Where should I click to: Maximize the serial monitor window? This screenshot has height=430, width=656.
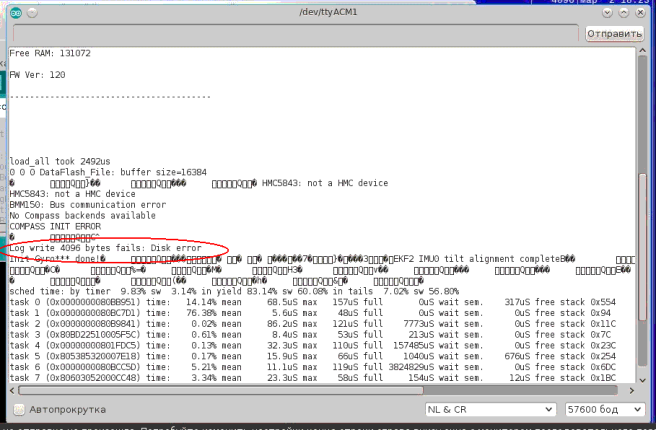(622, 11)
